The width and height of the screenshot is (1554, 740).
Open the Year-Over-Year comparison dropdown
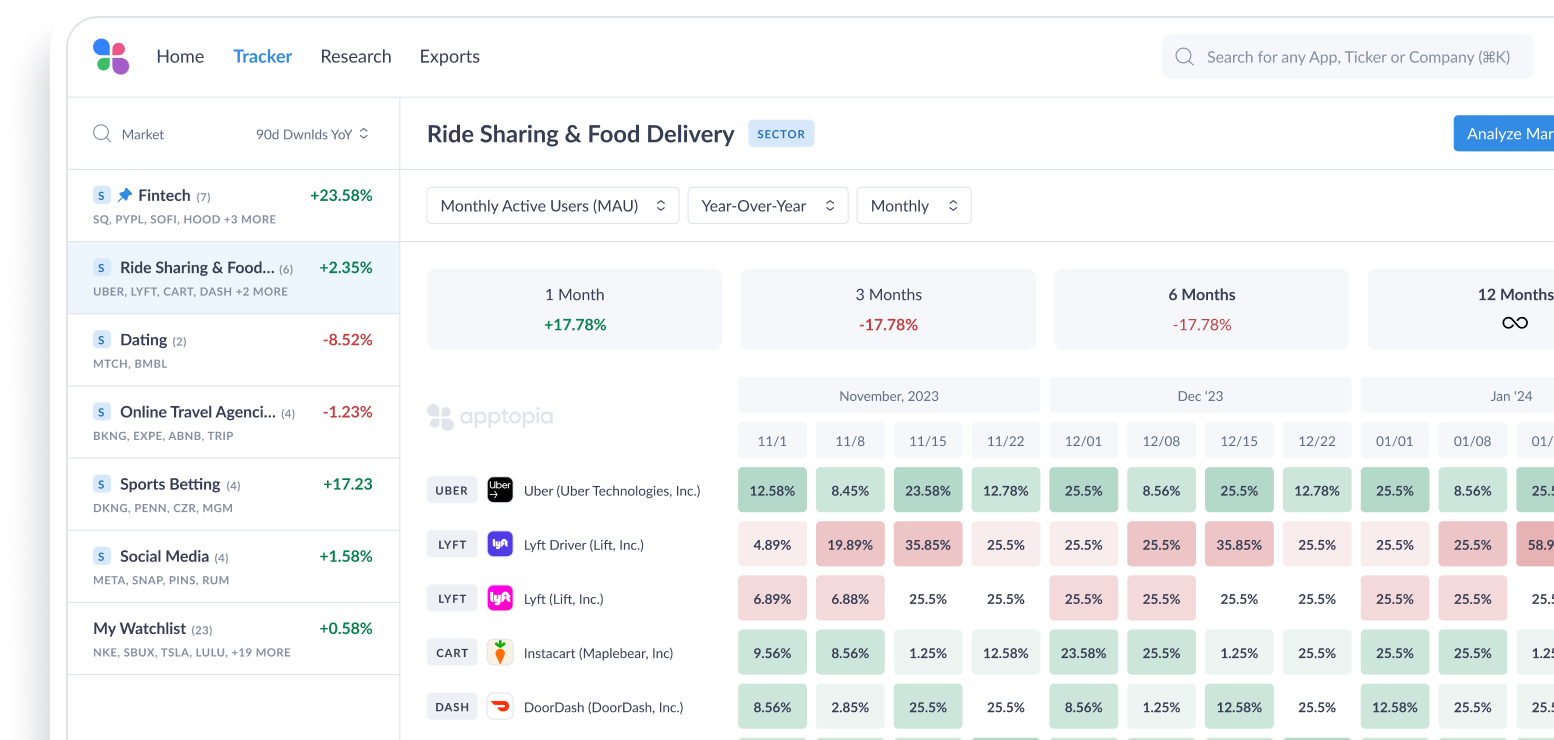(767, 205)
